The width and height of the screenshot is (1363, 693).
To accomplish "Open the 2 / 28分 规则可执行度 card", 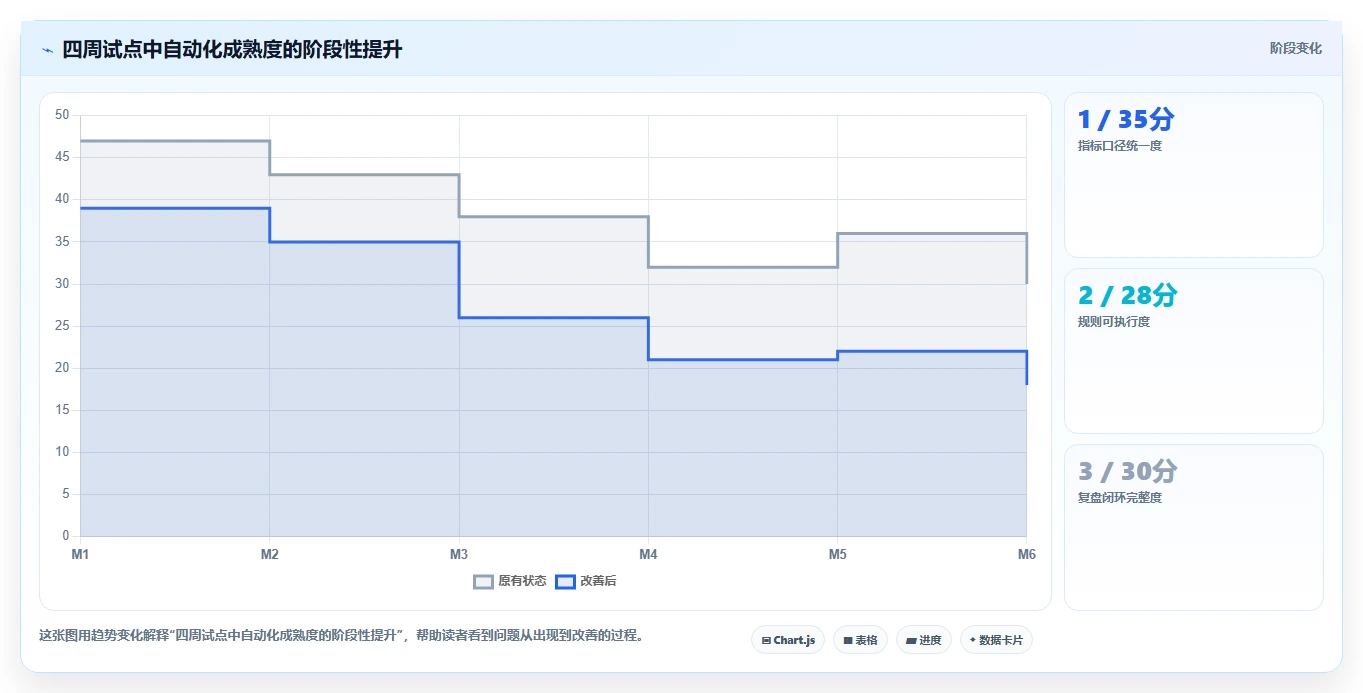I will 1194,351.
